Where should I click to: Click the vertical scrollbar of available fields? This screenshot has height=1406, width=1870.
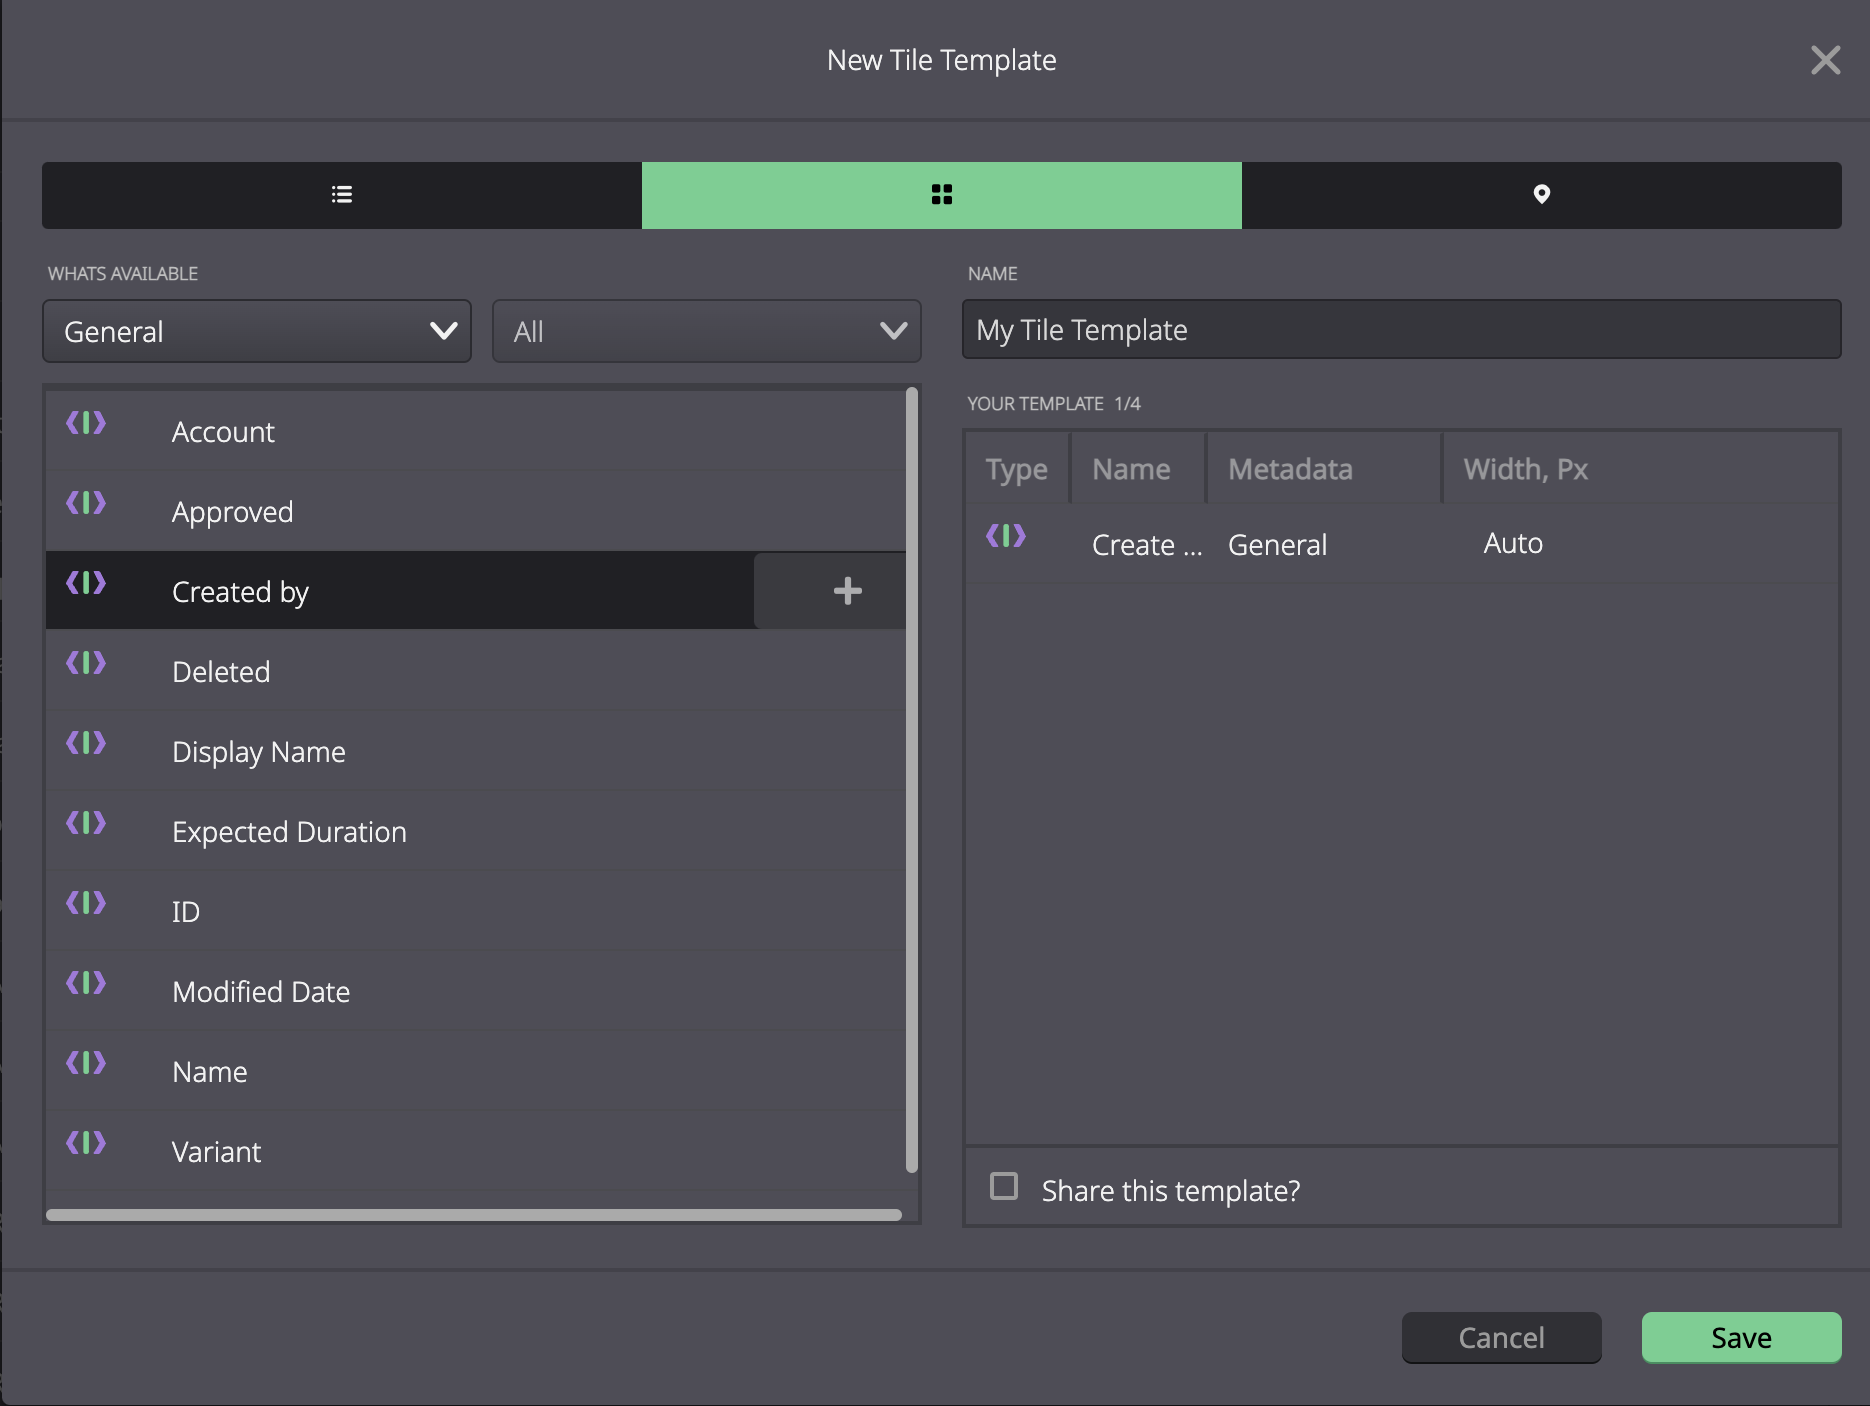912,780
